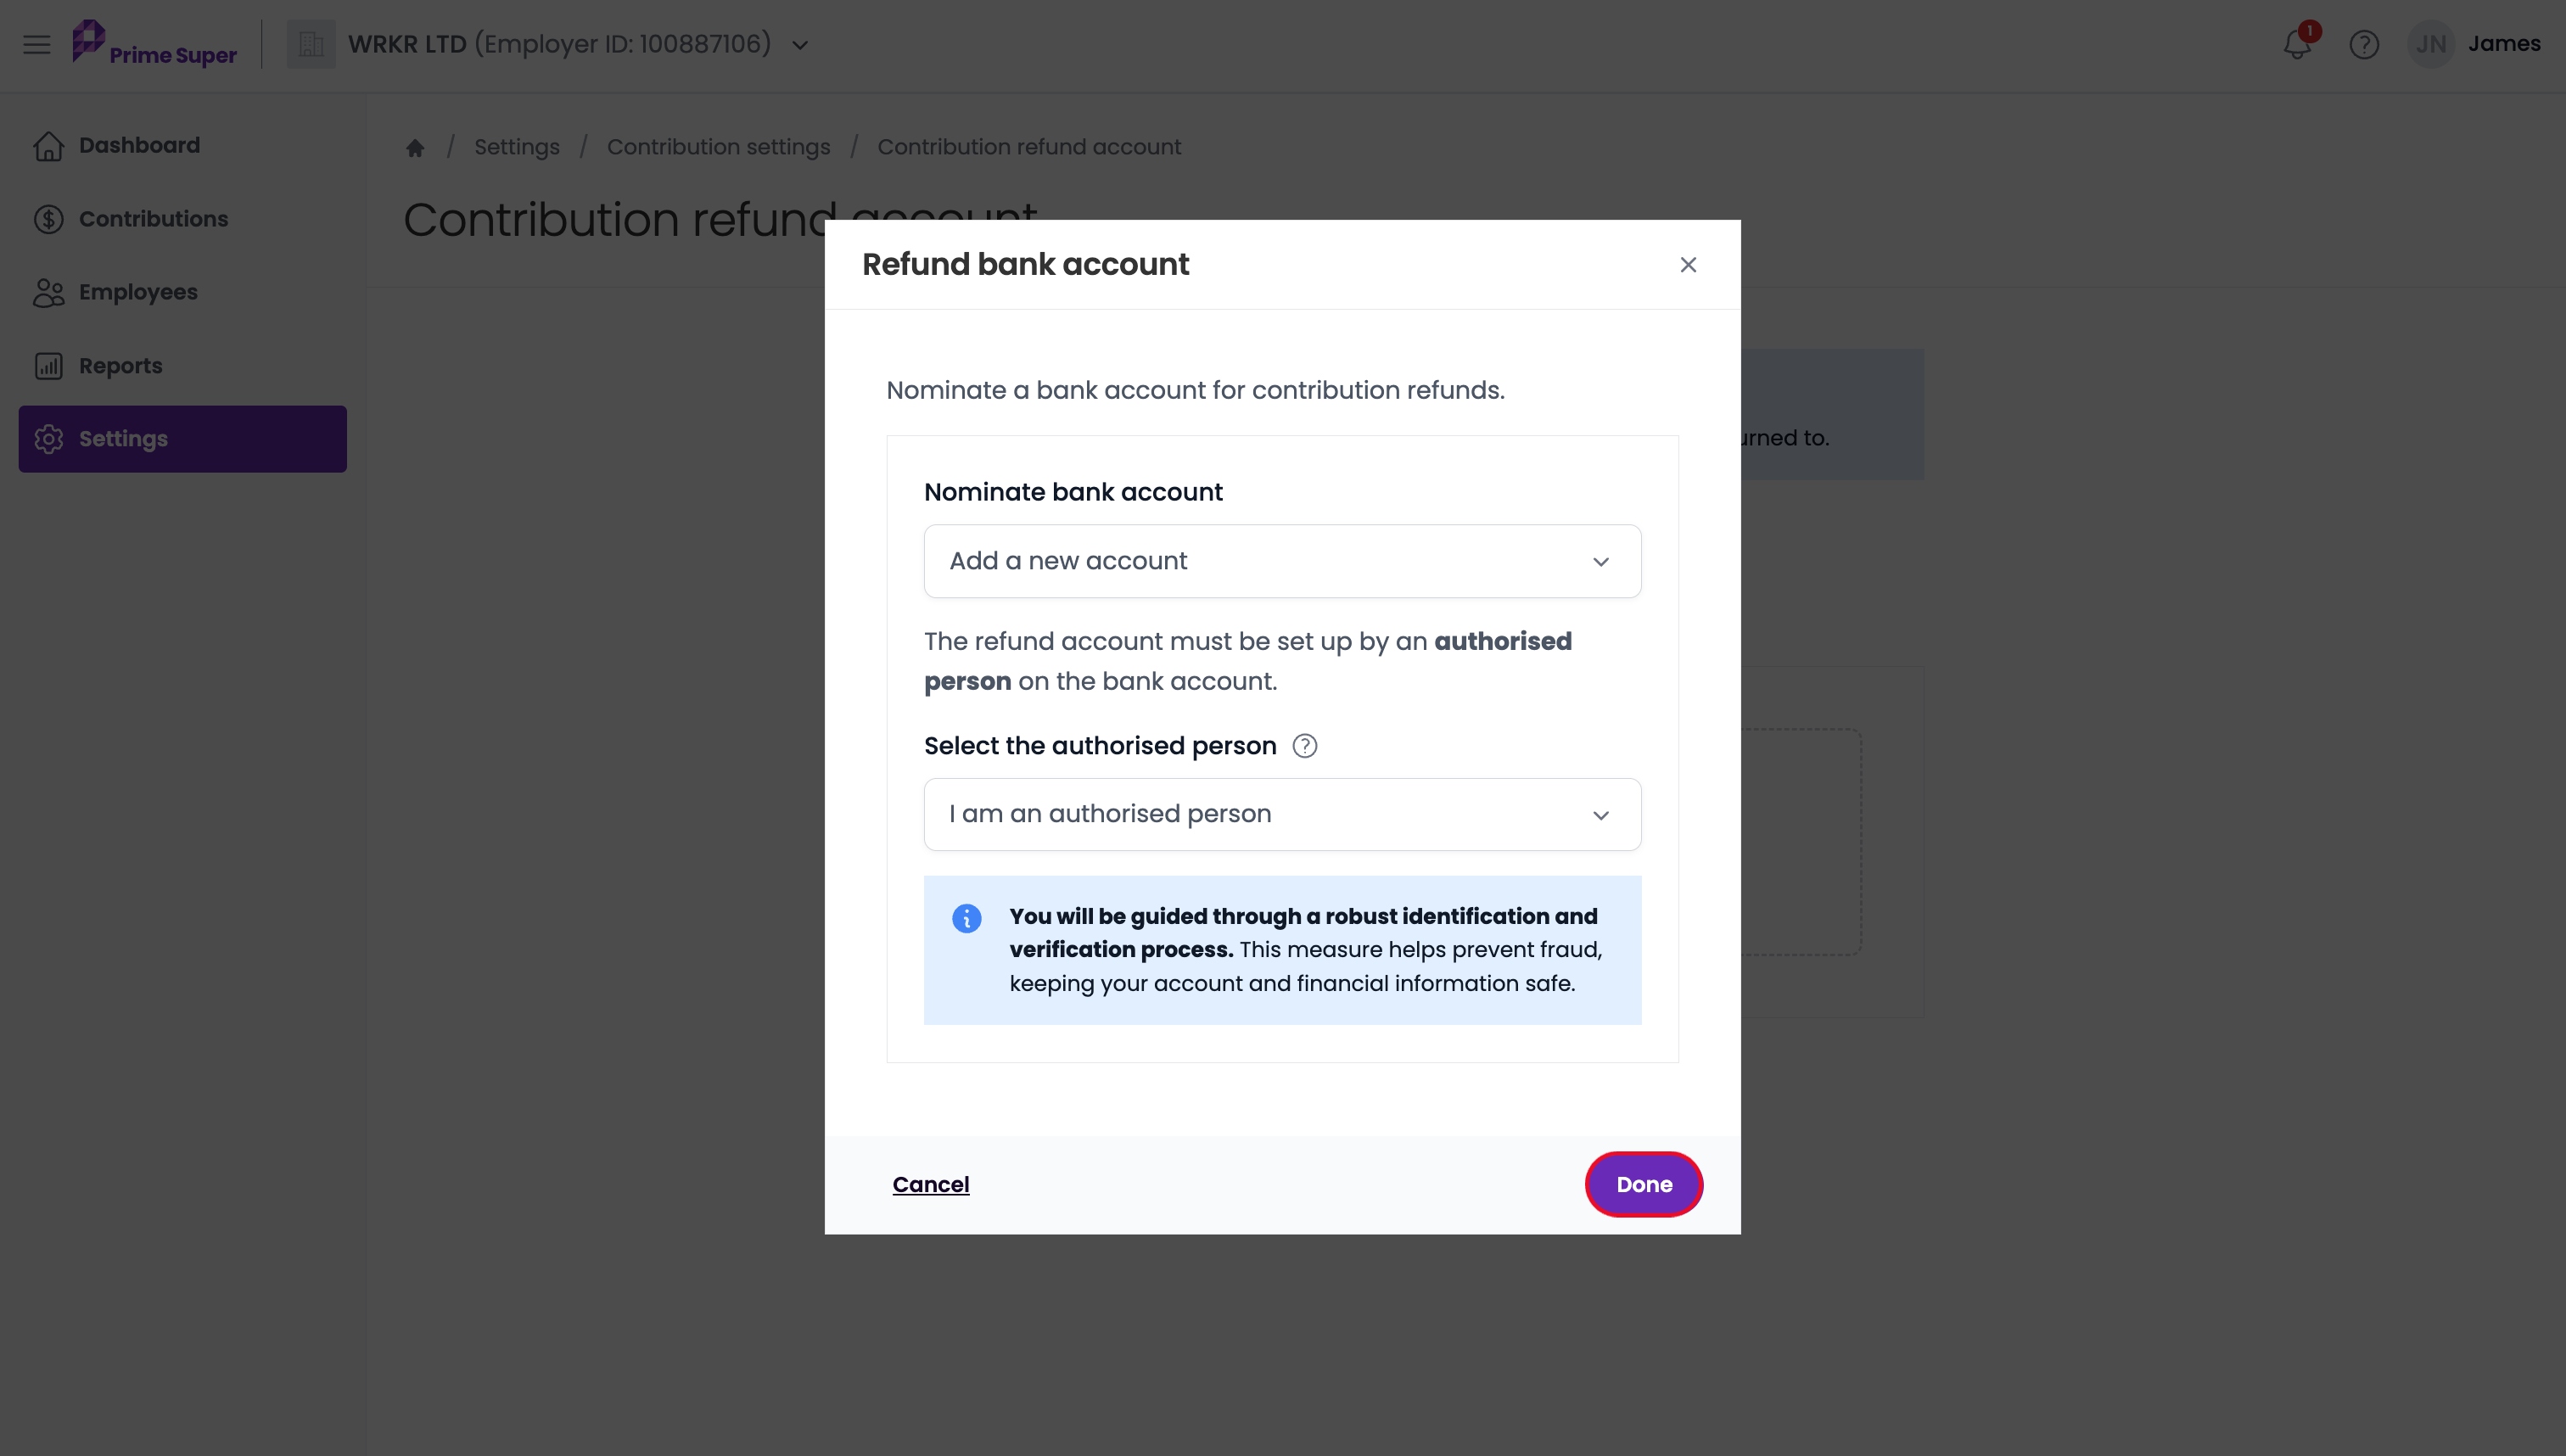Click the Prime Super logo

click(x=154, y=44)
